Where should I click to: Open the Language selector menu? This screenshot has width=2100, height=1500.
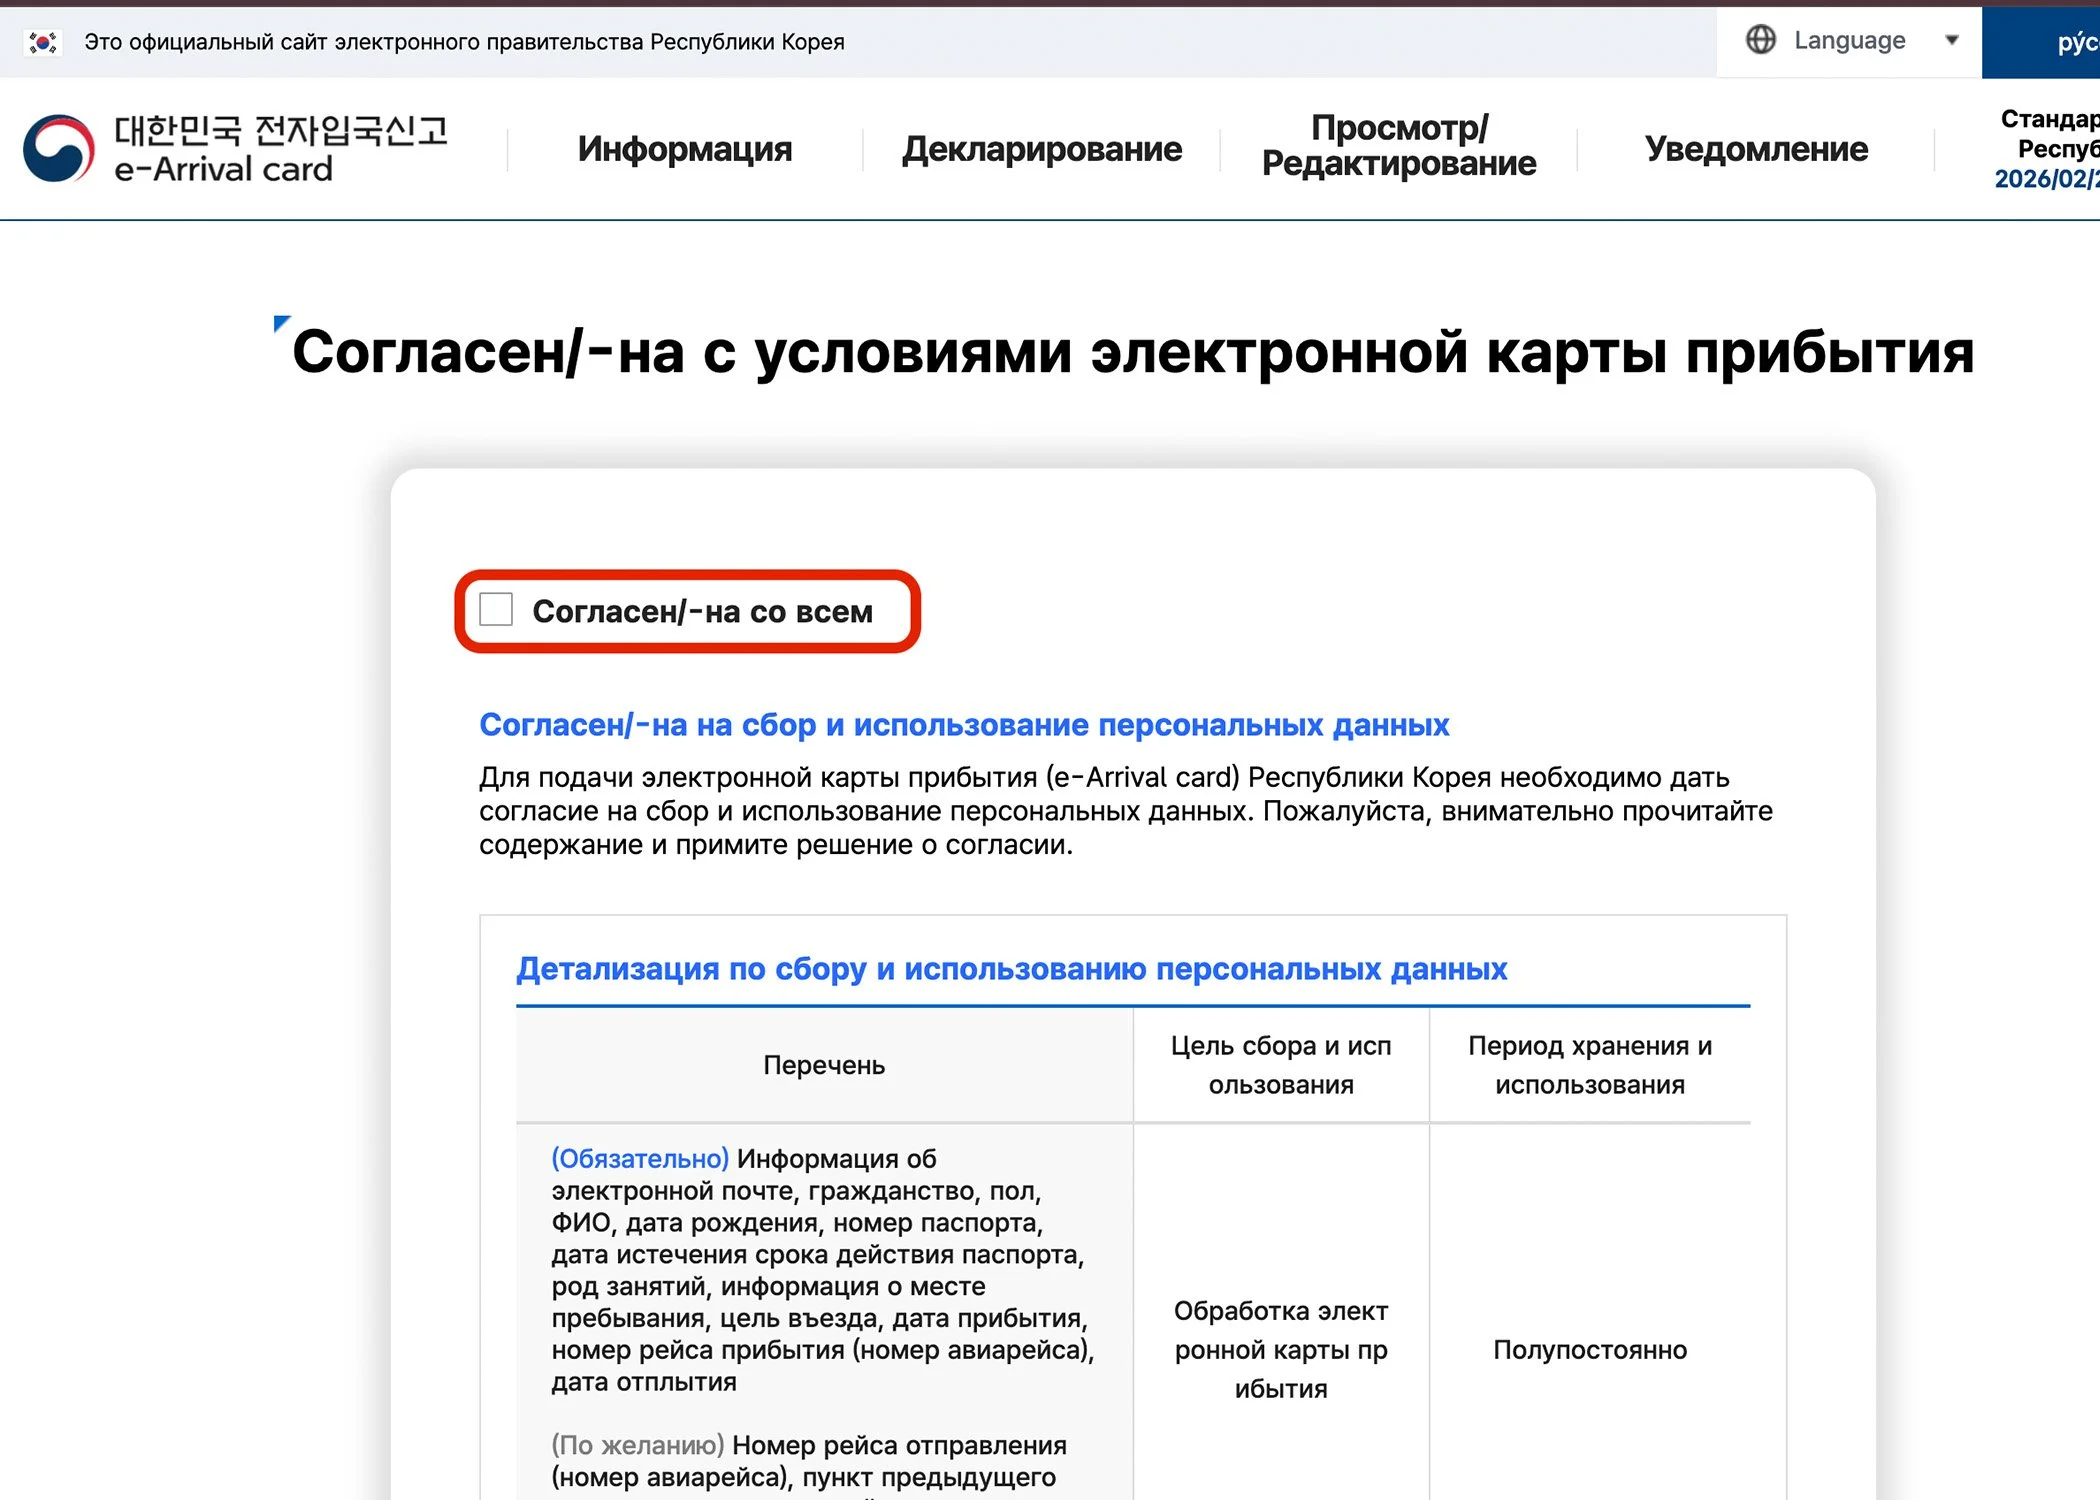pos(1849,40)
